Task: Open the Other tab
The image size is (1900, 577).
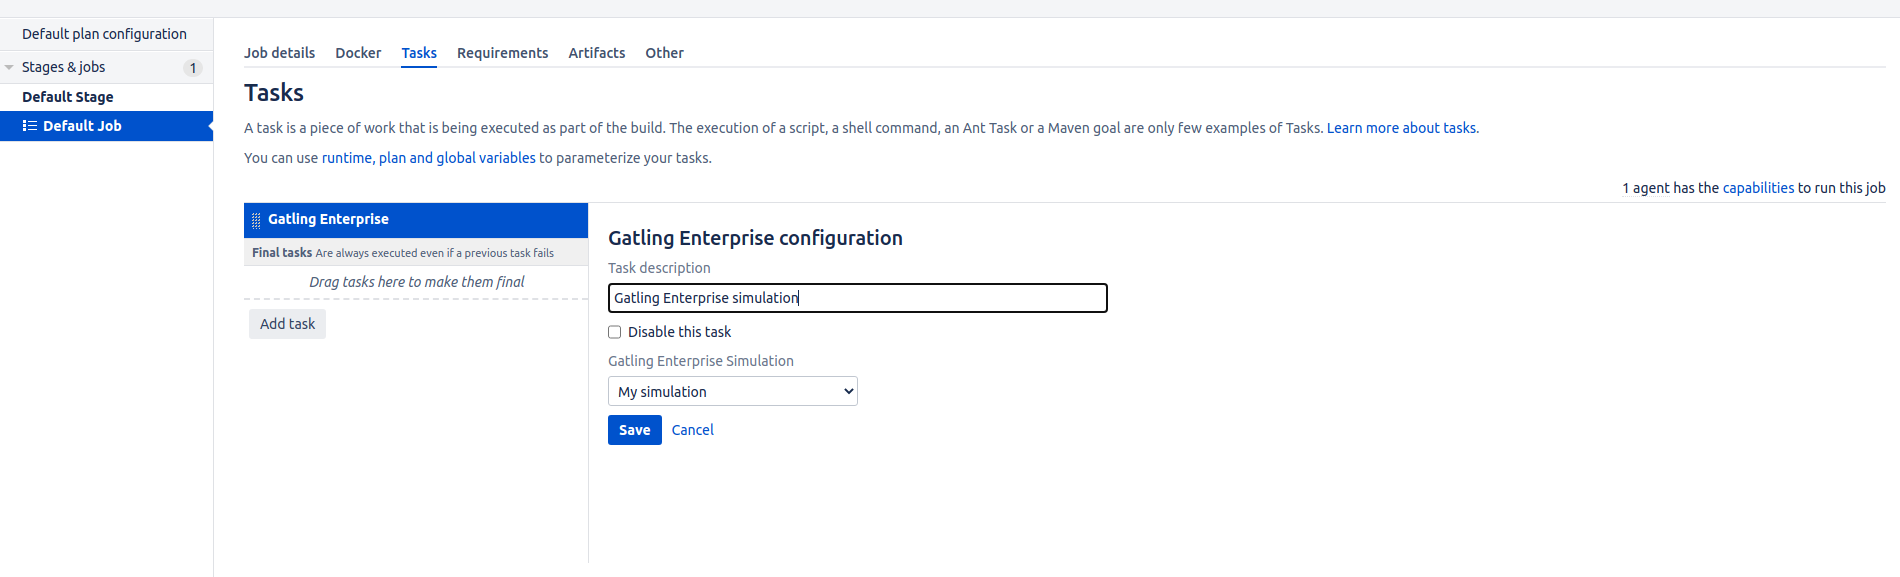Action: click(x=664, y=53)
